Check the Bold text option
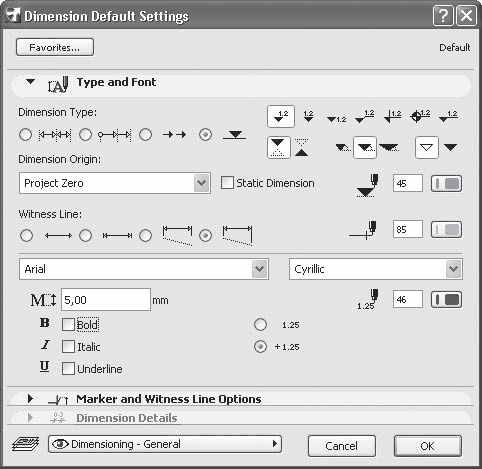Image resolution: width=482 pixels, height=469 pixels. 68,325
